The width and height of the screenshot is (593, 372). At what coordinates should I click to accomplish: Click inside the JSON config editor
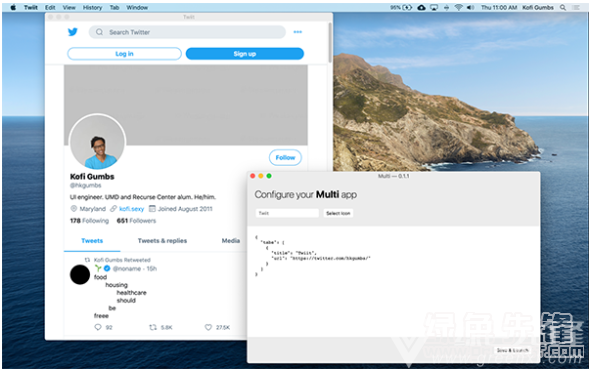pos(393,282)
